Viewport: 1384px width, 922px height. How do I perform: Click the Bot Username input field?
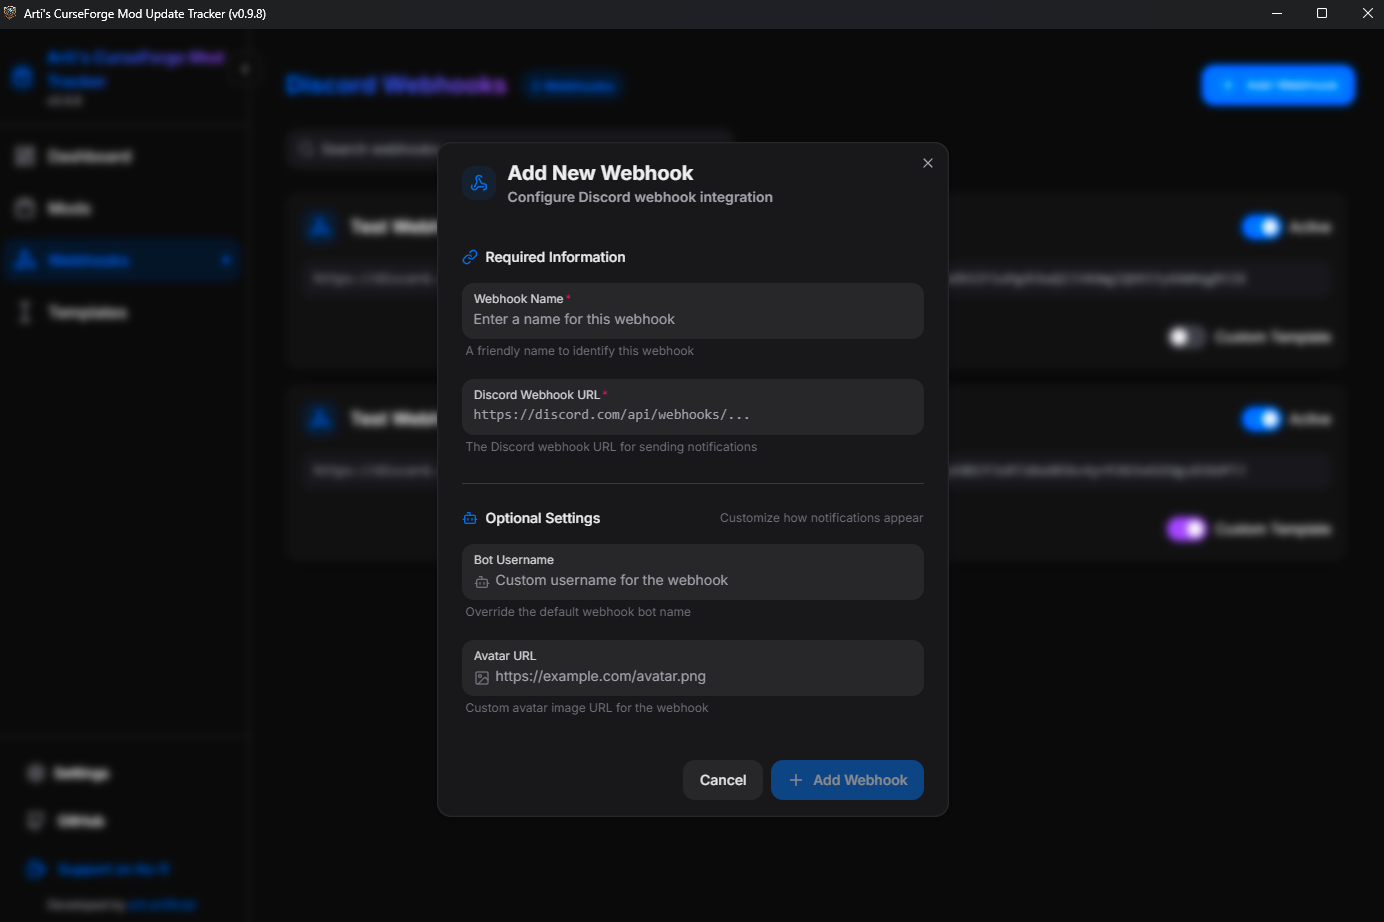[x=692, y=572]
